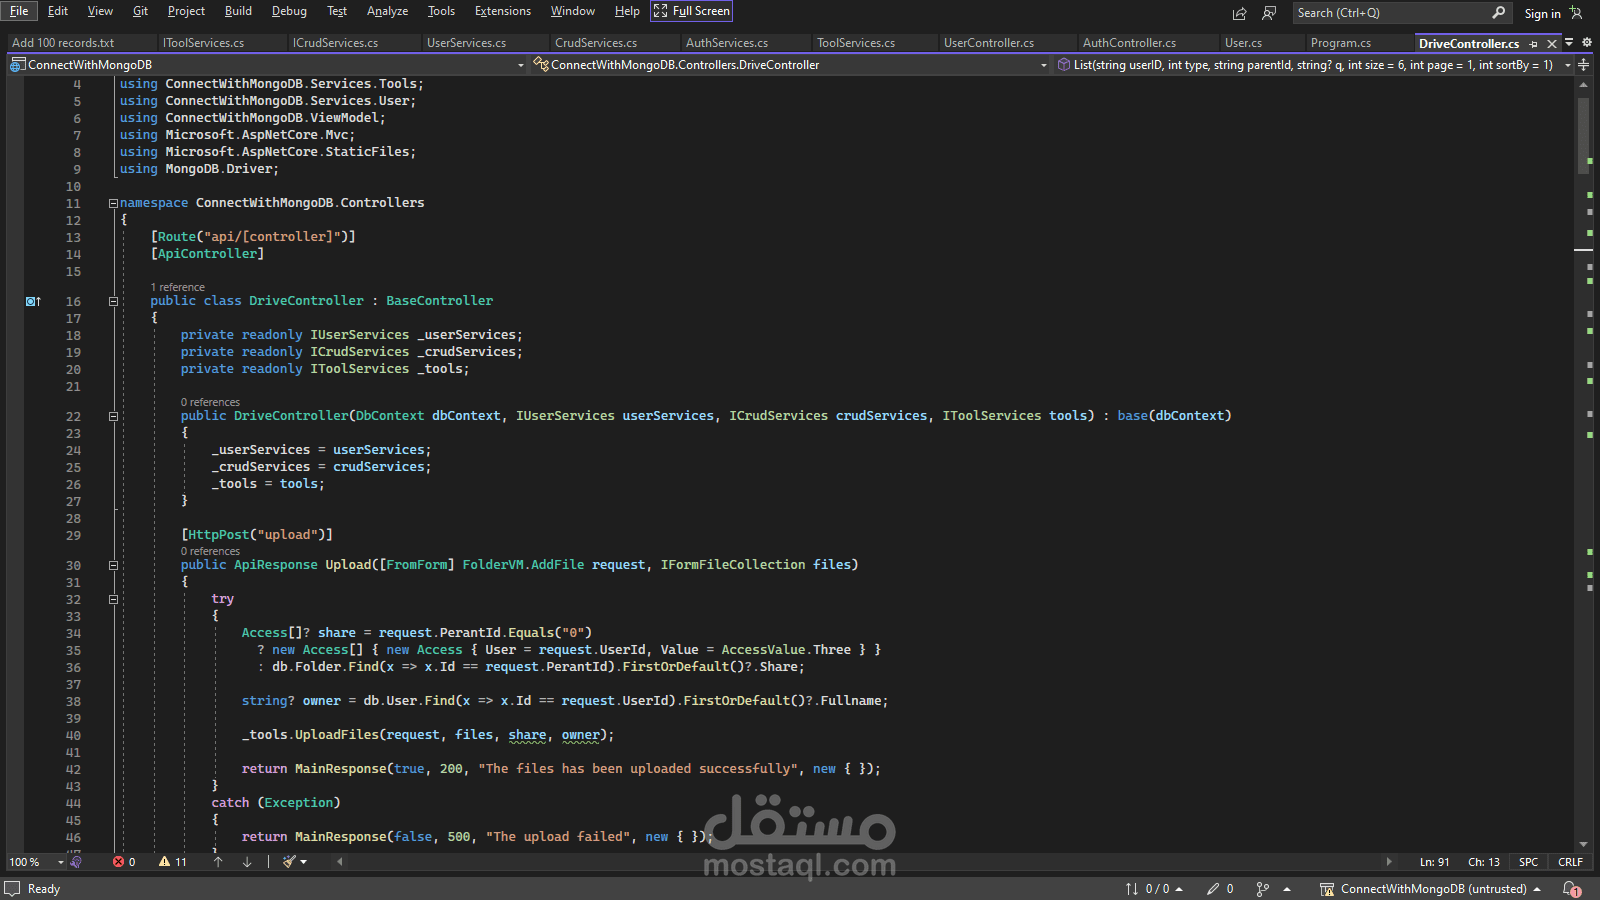Switch to the UserController.cs tab
Screen dimensions: 1600x900
point(988,43)
